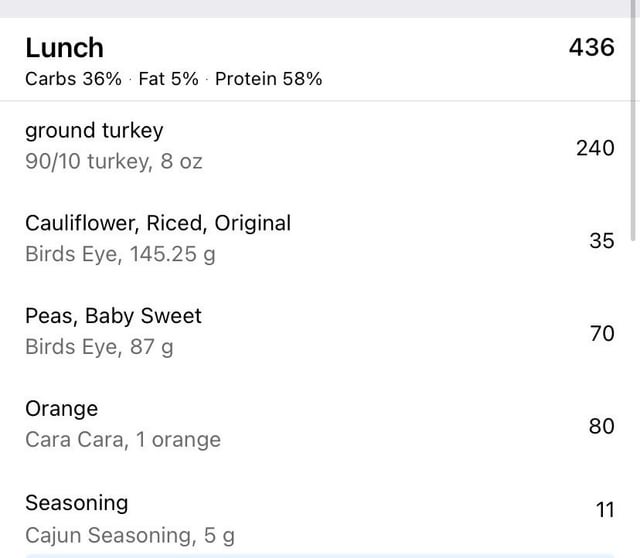The image size is (640, 558).
Task: Select the Protein 58% macro label
Action: 268,79
